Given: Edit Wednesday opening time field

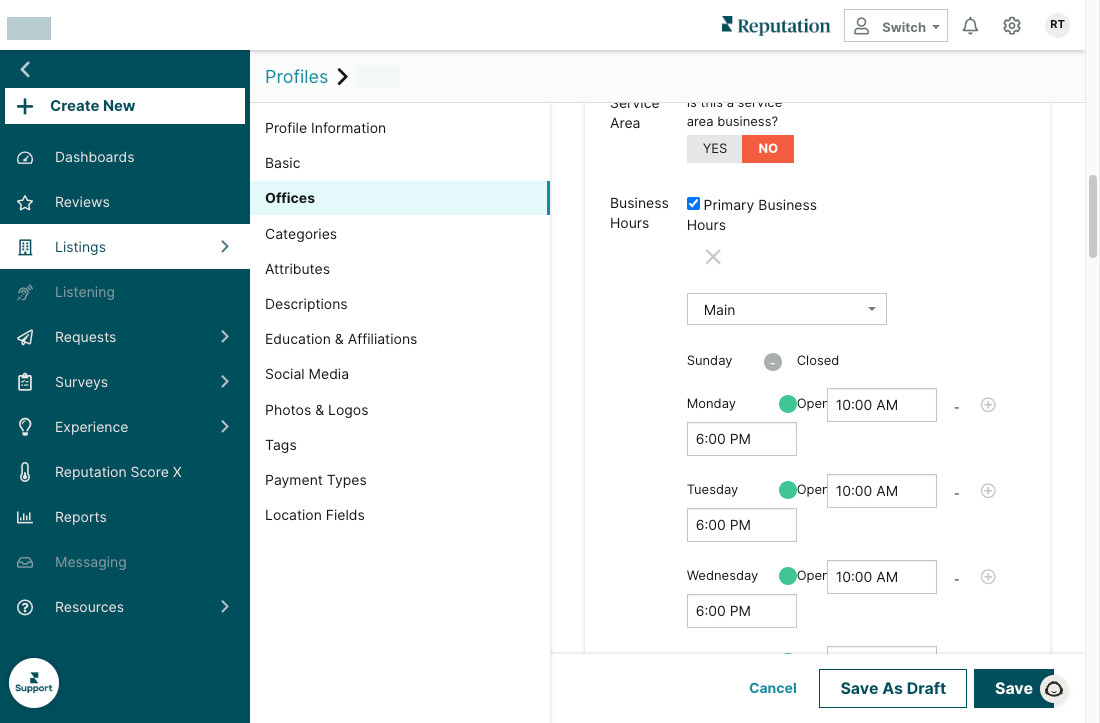Looking at the screenshot, I should pos(881,576).
